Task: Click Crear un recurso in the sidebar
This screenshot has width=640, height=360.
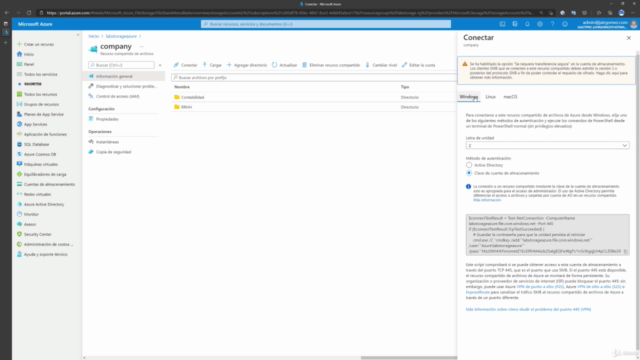Action: tap(35, 44)
